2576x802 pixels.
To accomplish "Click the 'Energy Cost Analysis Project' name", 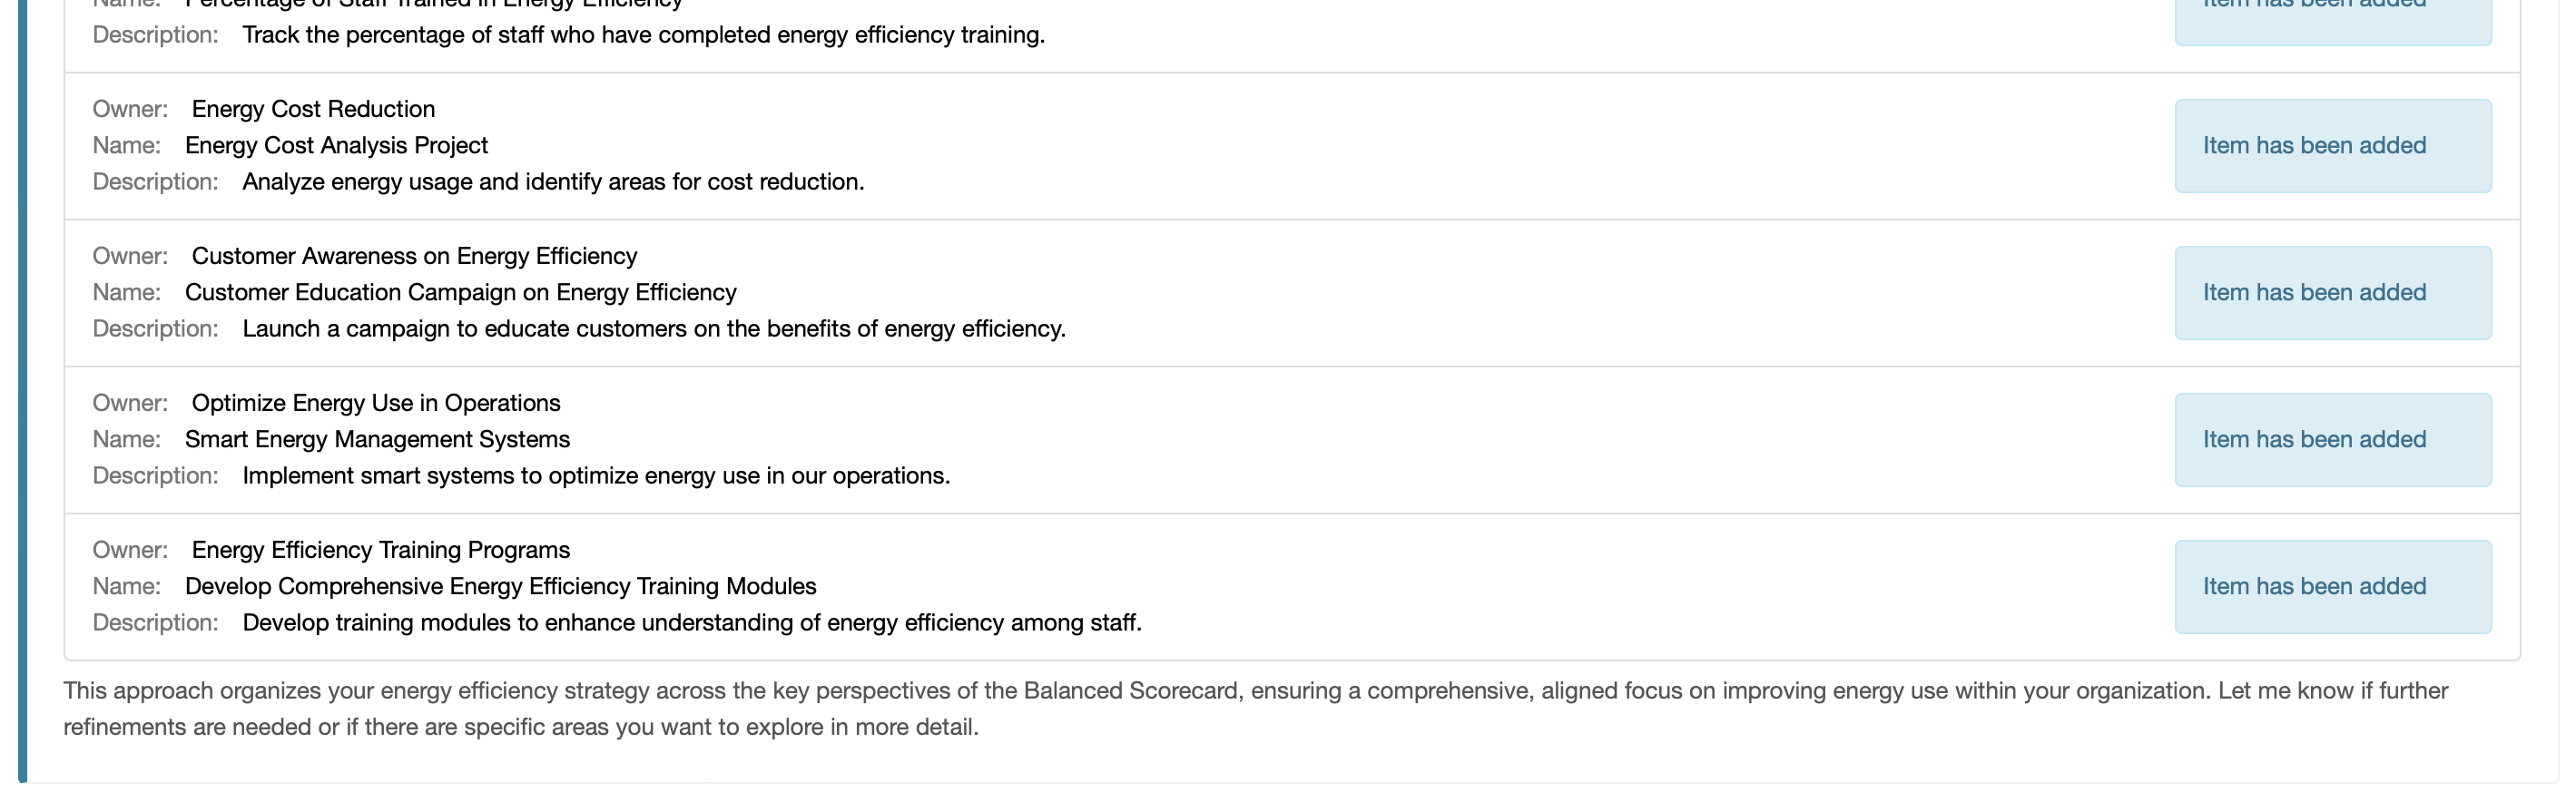I will pos(336,146).
